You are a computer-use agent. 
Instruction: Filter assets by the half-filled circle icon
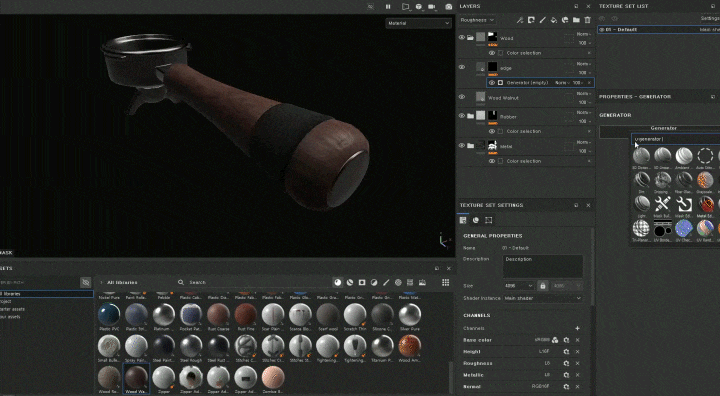pyautogui.click(x=374, y=283)
